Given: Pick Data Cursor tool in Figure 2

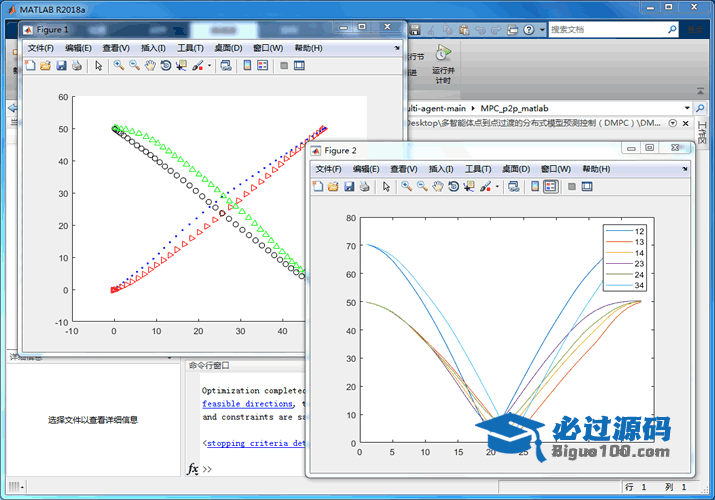Looking at the screenshot, I should (x=469, y=186).
